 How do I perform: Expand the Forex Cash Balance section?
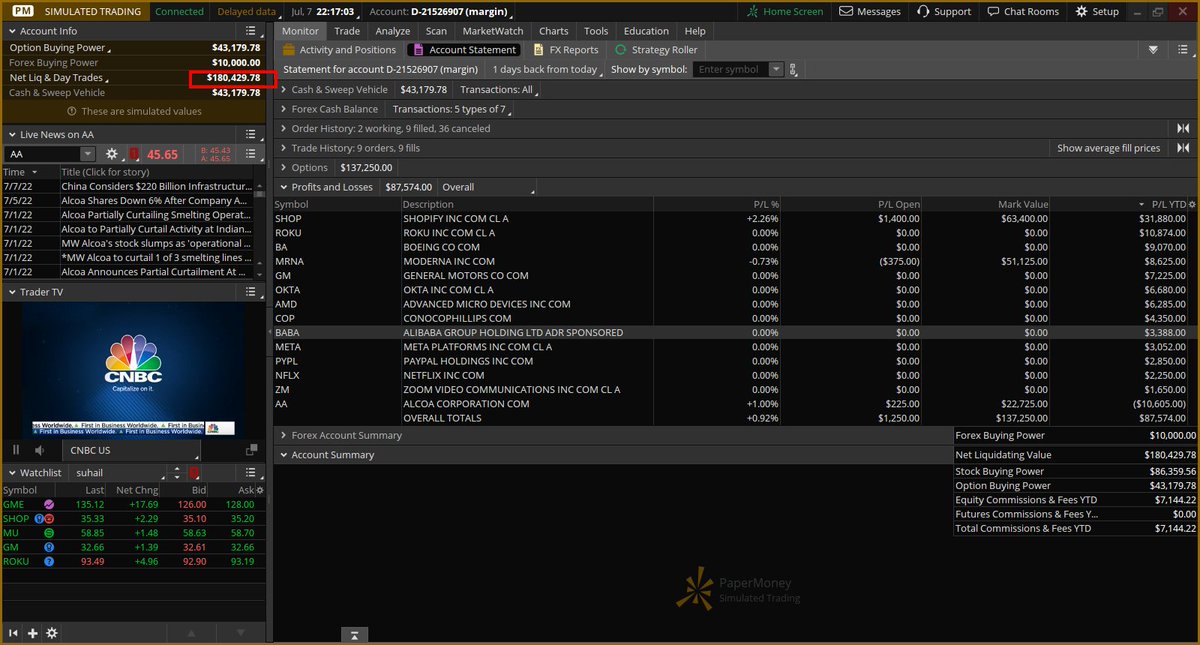coord(283,109)
